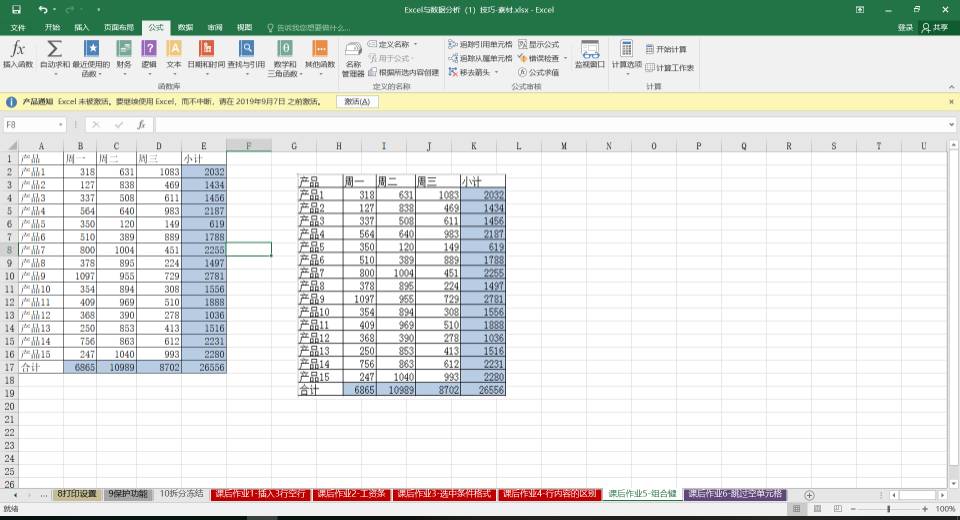Click the Share (共享) button
960x520 pixels.
click(935, 28)
